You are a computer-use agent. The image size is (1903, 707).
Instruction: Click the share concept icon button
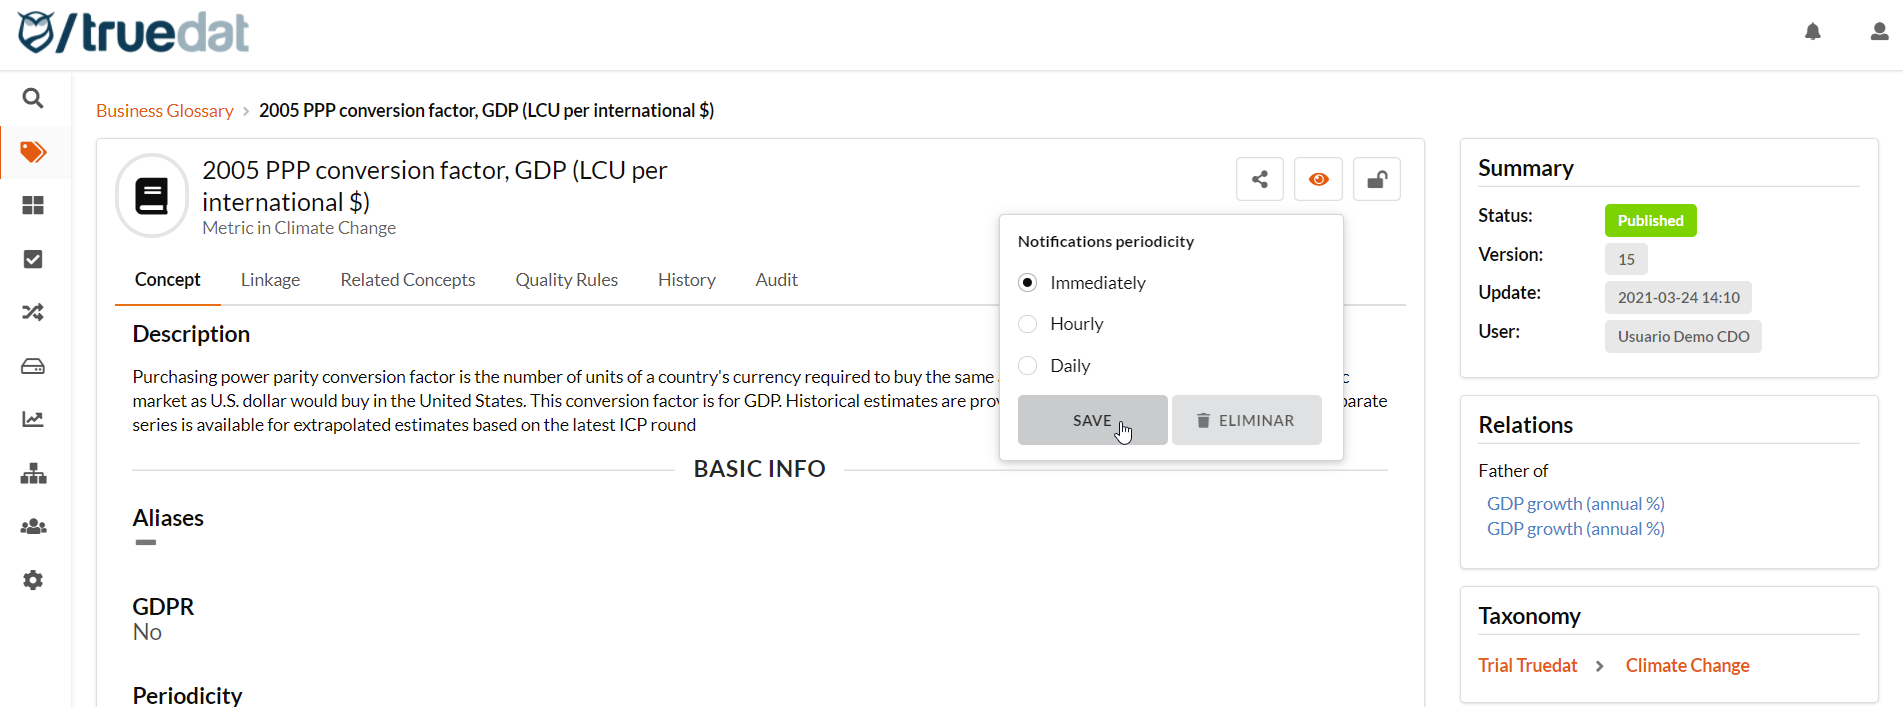[1259, 180]
